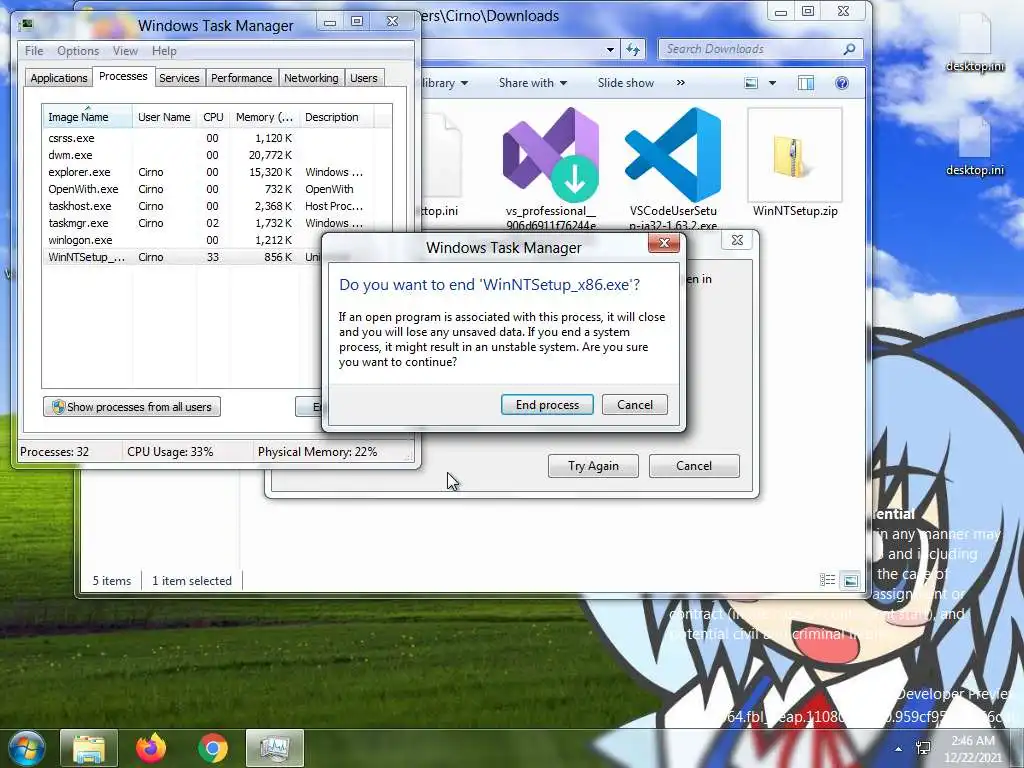Switch Explorer to large icons view icon
This screenshot has height=768, width=1024.
coord(850,580)
